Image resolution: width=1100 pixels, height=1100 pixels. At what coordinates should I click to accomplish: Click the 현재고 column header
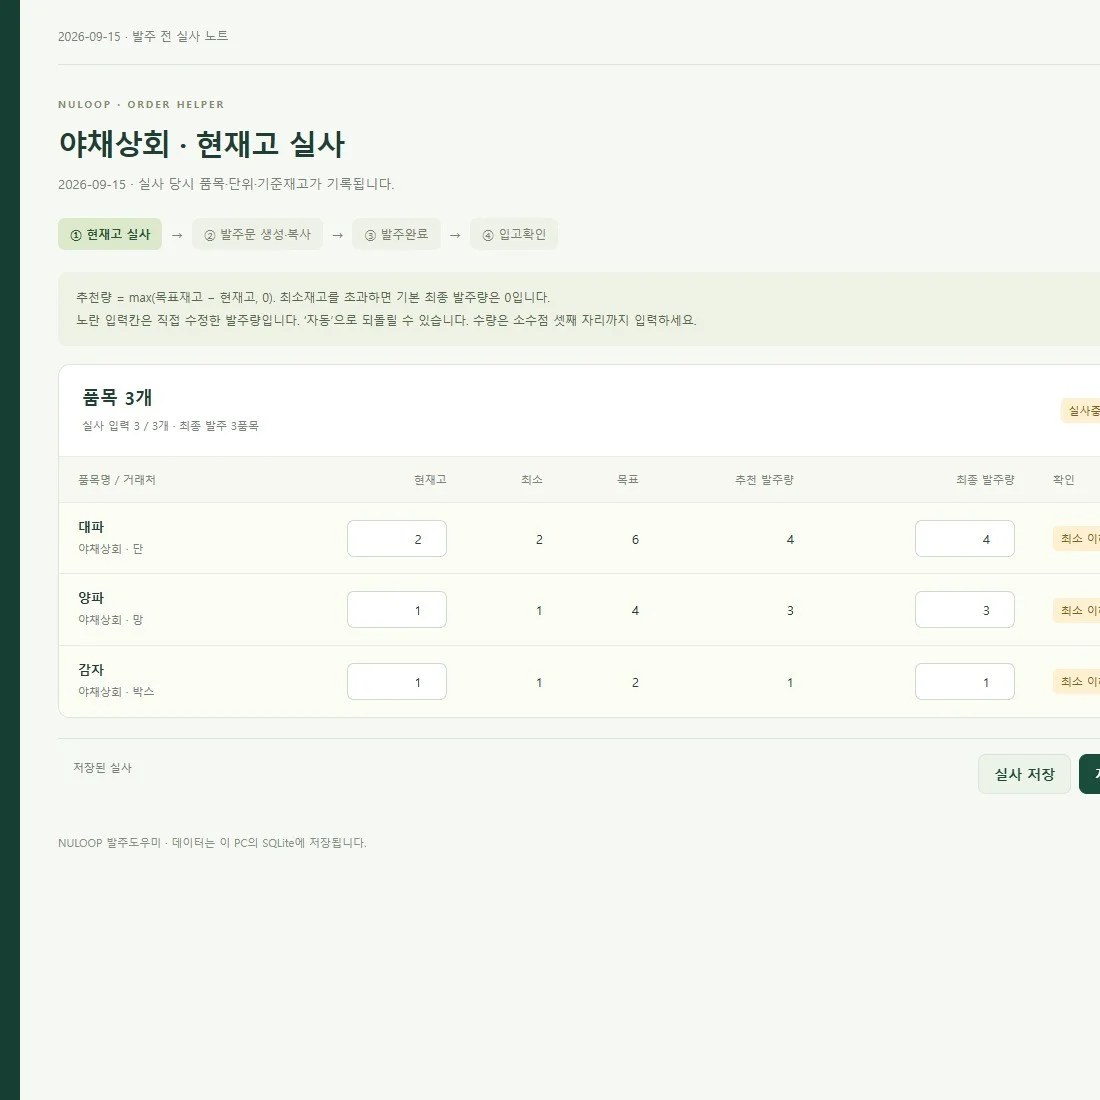click(430, 480)
